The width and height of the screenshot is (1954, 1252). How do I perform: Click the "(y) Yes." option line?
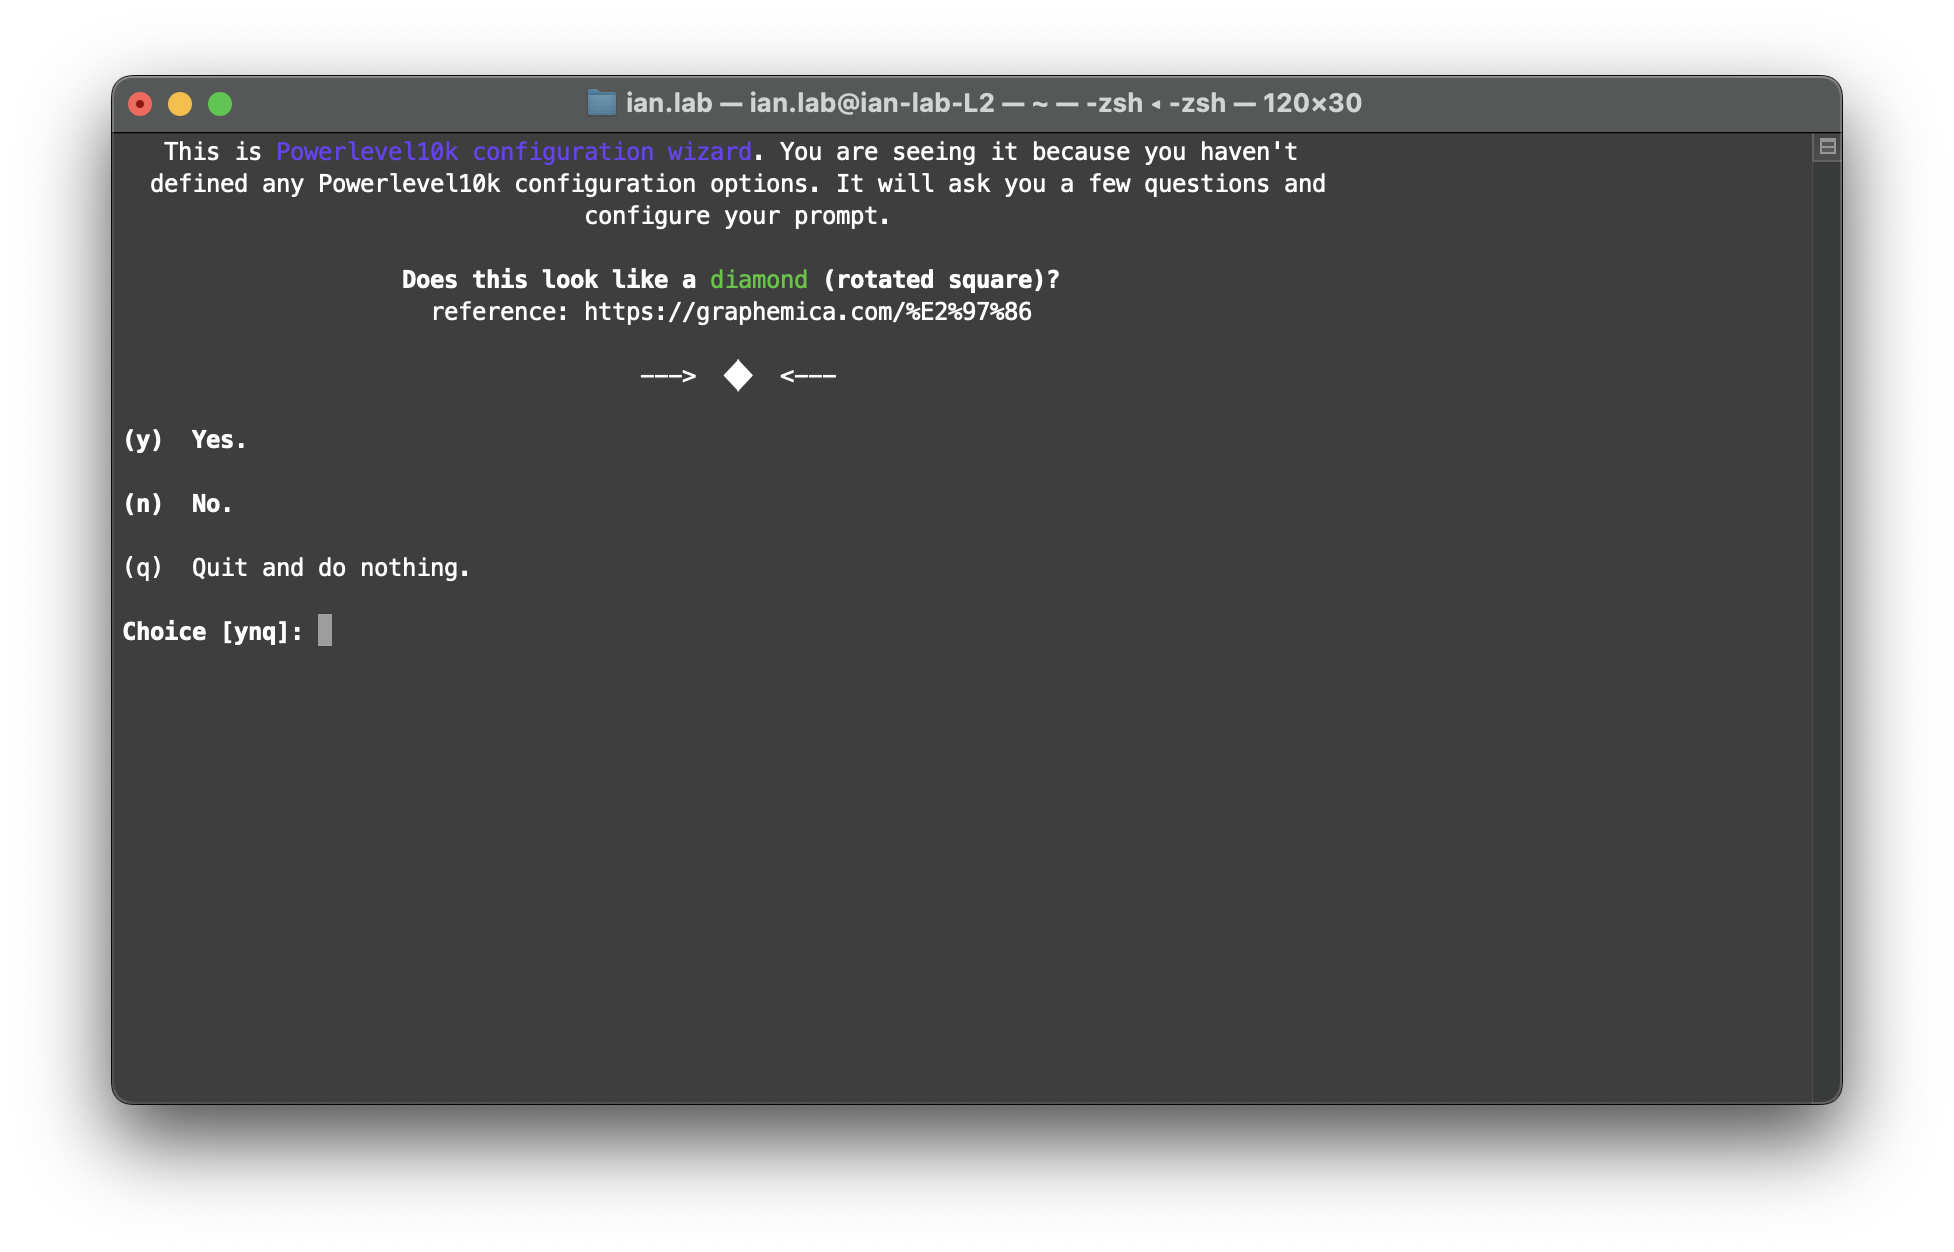[x=185, y=440]
